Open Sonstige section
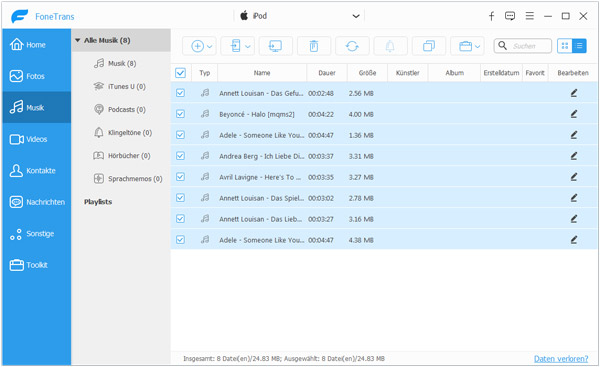This screenshot has width=600, height=367. pyautogui.click(x=36, y=233)
